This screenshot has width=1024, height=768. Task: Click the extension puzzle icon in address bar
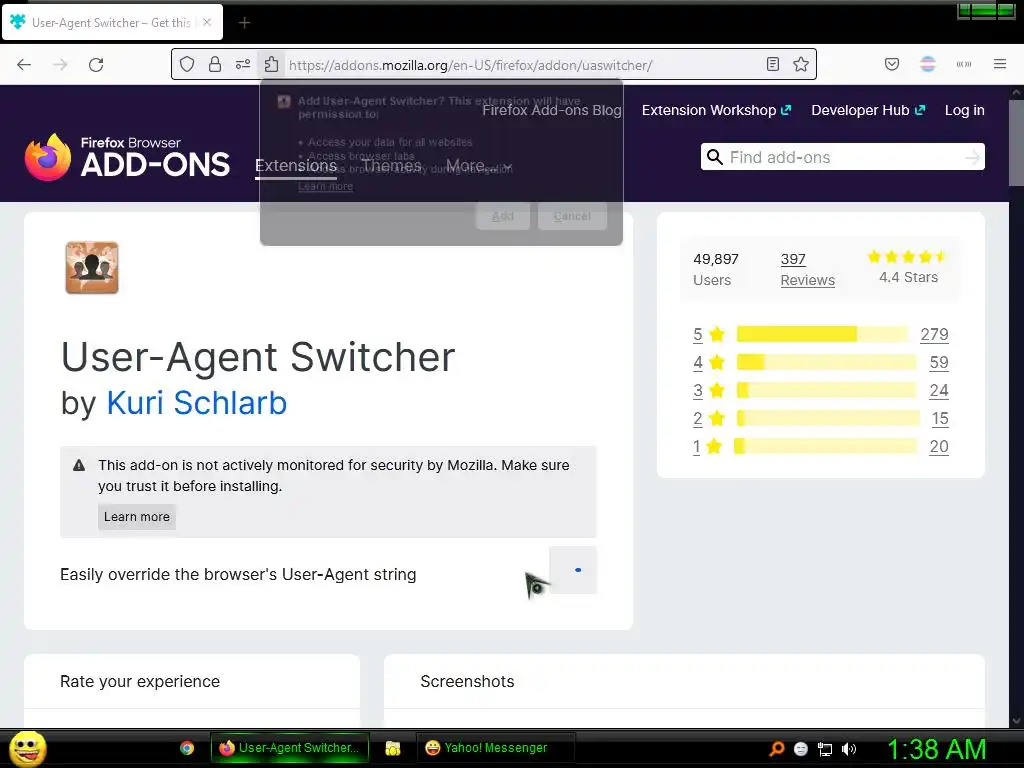[x=272, y=64]
